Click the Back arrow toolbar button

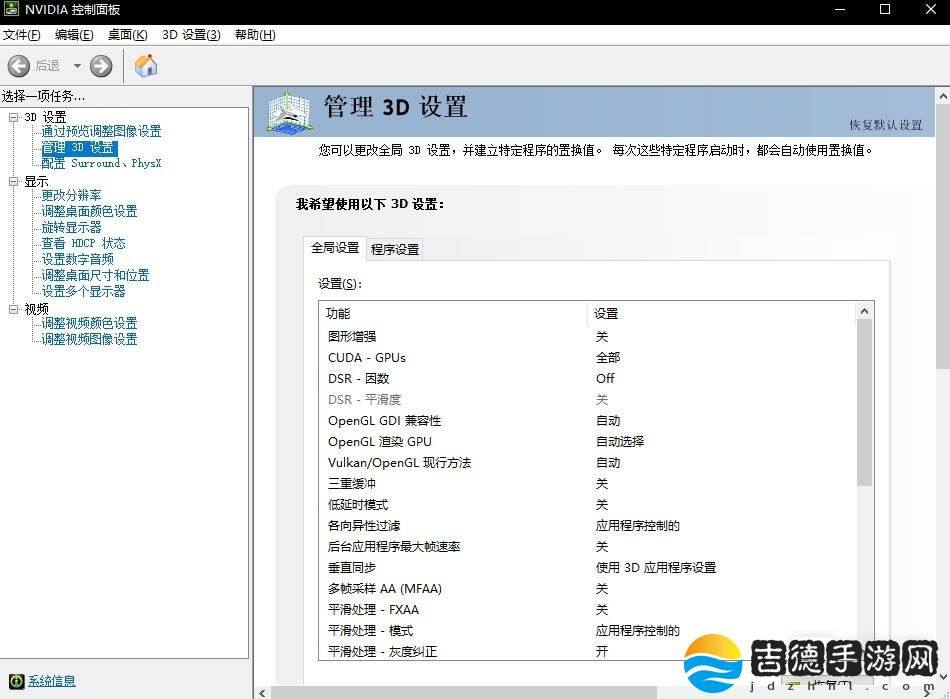(x=19, y=65)
